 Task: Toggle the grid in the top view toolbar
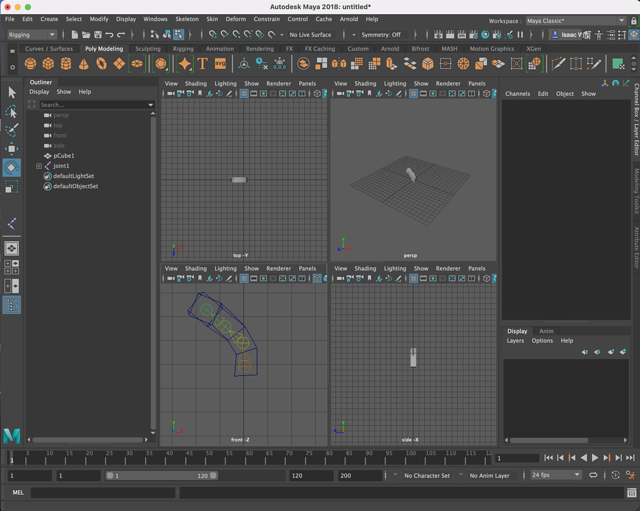244,93
